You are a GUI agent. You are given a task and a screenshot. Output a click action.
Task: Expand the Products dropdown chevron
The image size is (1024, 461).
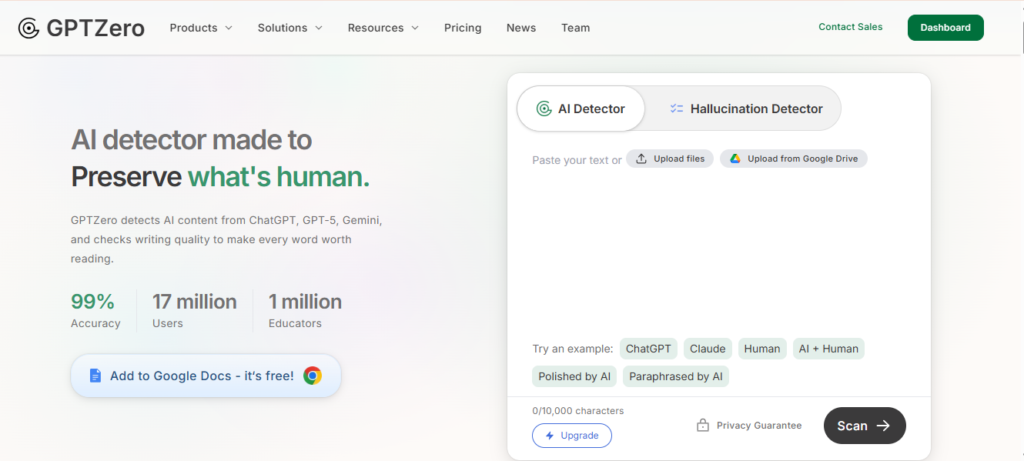pos(229,28)
